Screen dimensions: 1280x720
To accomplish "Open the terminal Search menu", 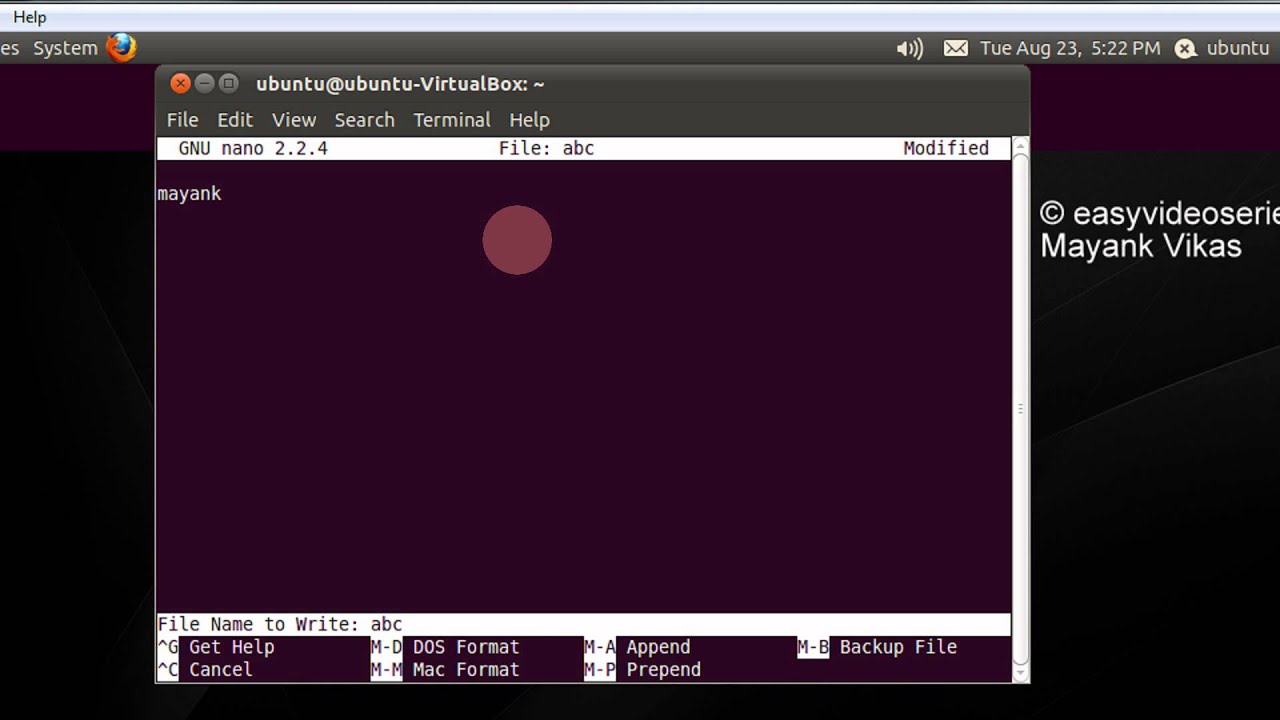I will (x=364, y=120).
